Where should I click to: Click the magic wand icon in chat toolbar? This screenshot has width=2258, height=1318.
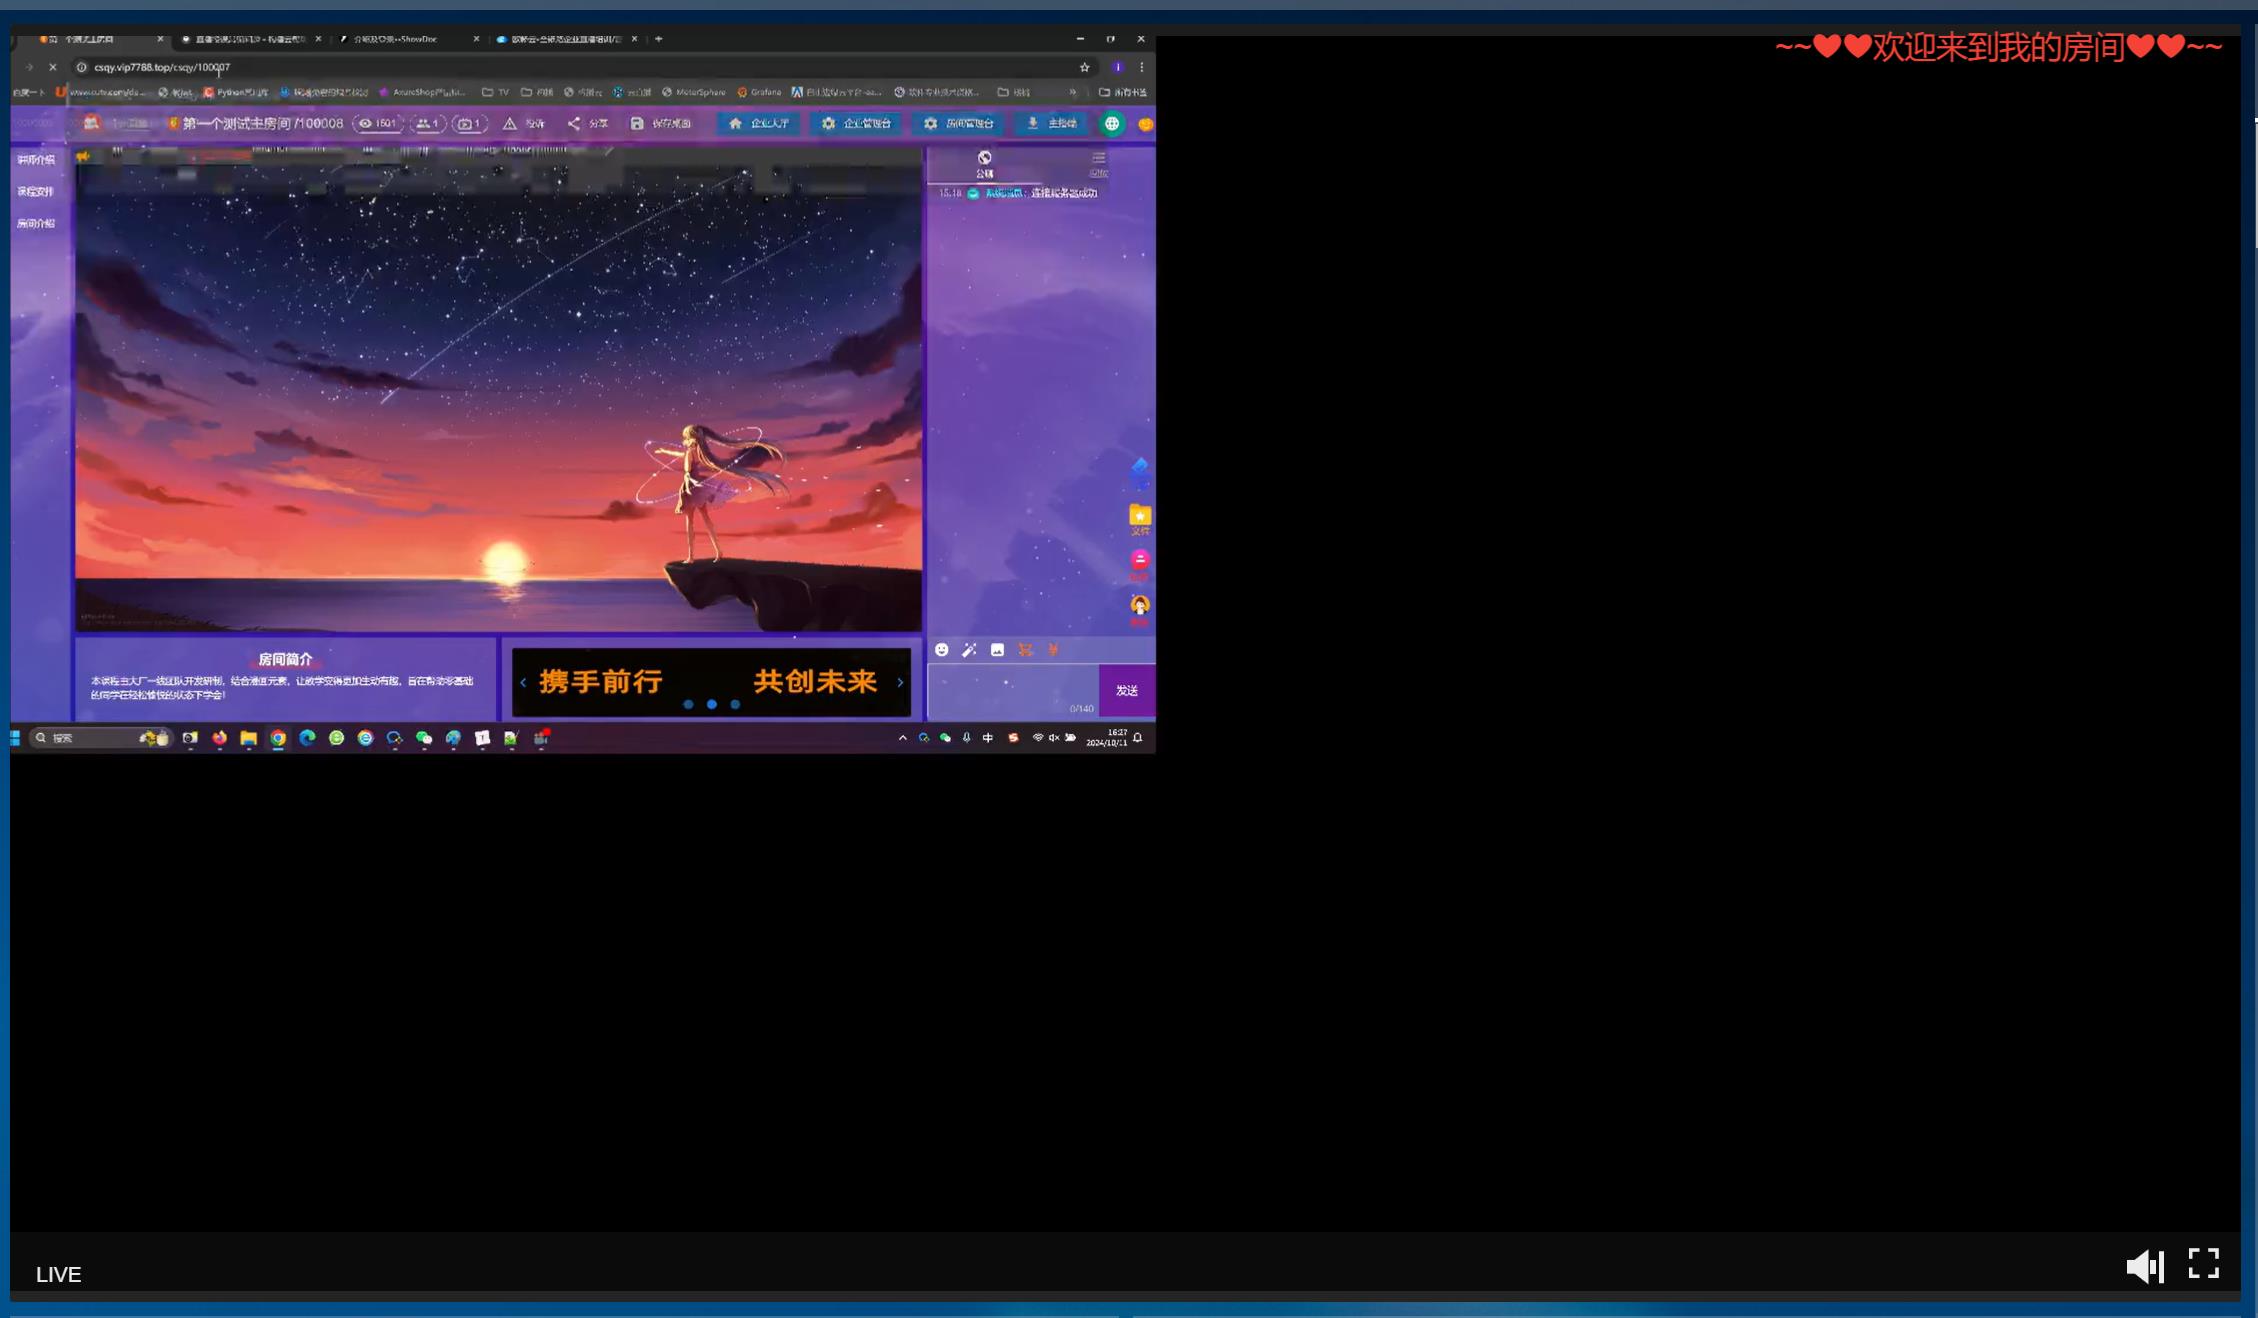[969, 650]
